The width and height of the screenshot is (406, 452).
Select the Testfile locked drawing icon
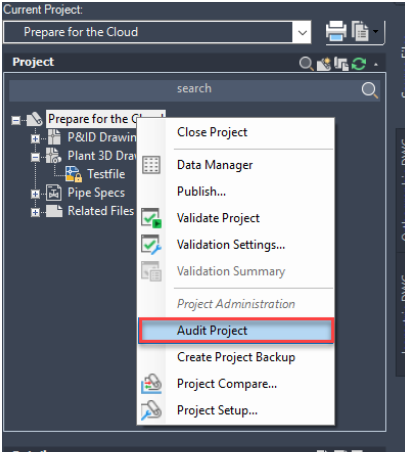73,174
